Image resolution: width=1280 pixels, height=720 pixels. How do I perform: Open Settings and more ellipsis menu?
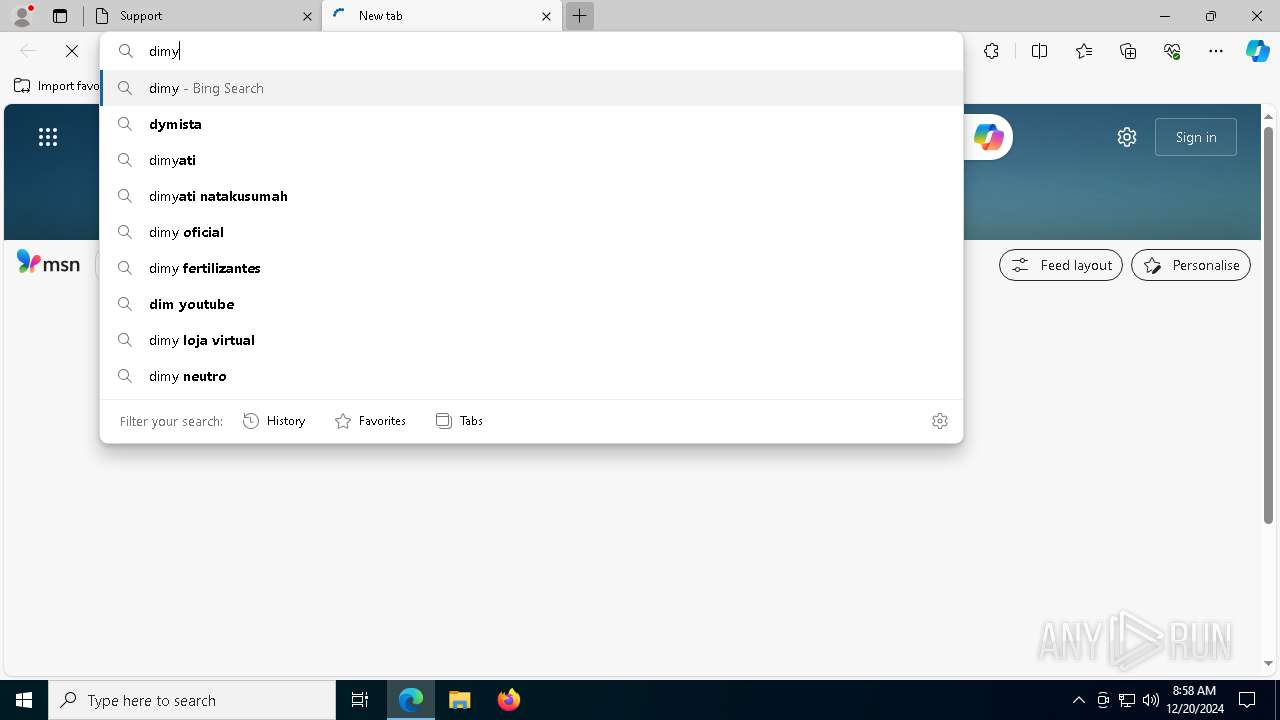(1216, 51)
